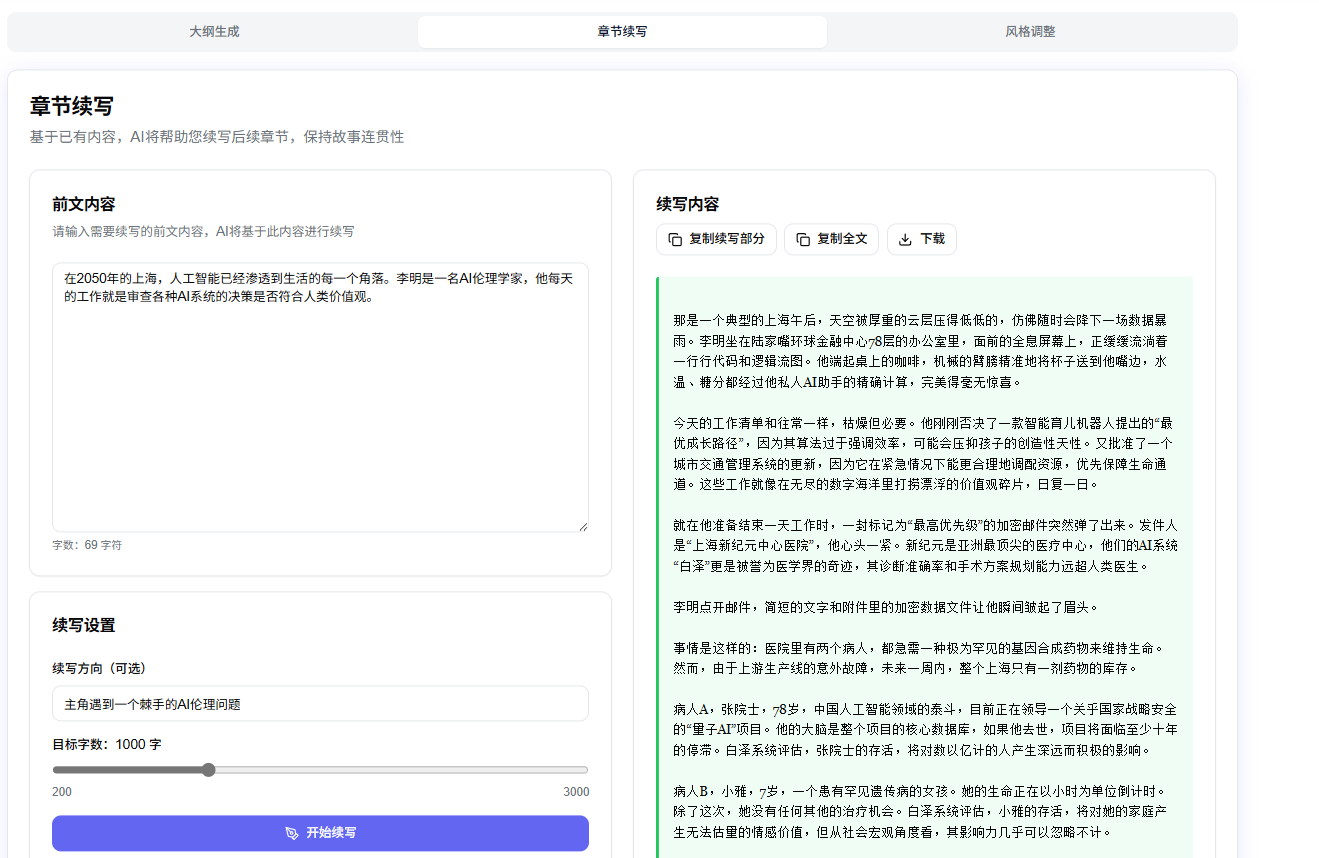The width and height of the screenshot is (1319, 858).
Task: Switch to the 大纲生成 tab
Action: point(212,31)
